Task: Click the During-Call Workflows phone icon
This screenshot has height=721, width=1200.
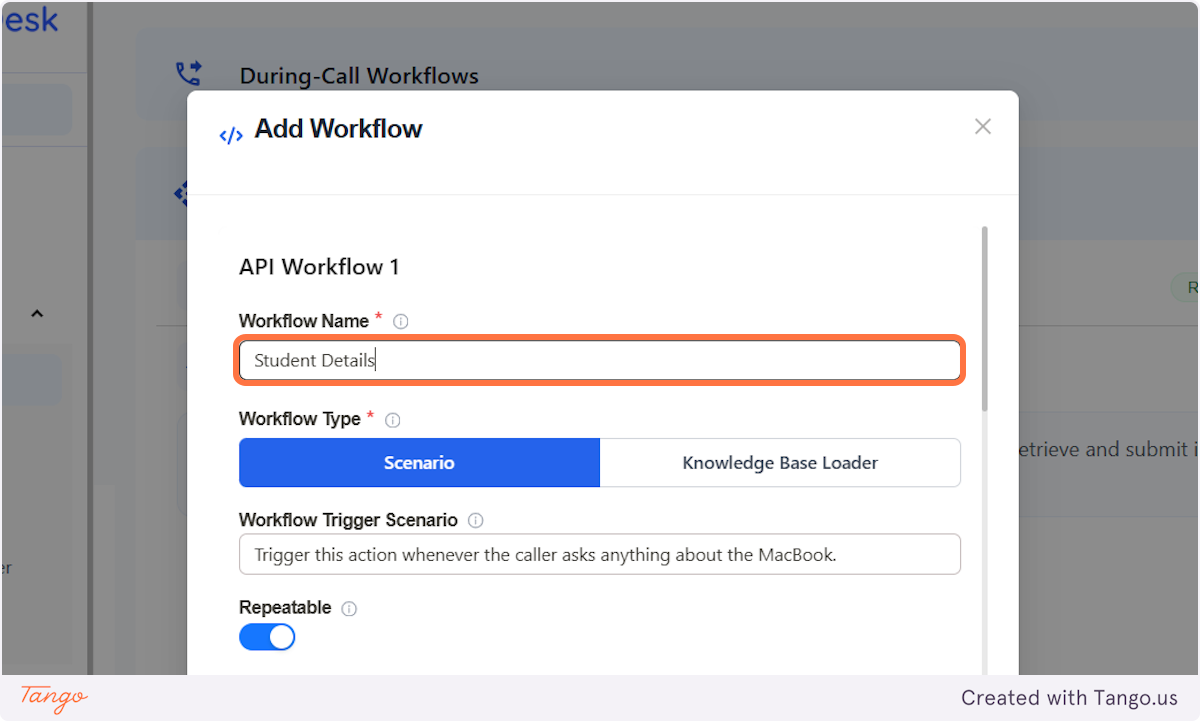Action: coord(188,74)
